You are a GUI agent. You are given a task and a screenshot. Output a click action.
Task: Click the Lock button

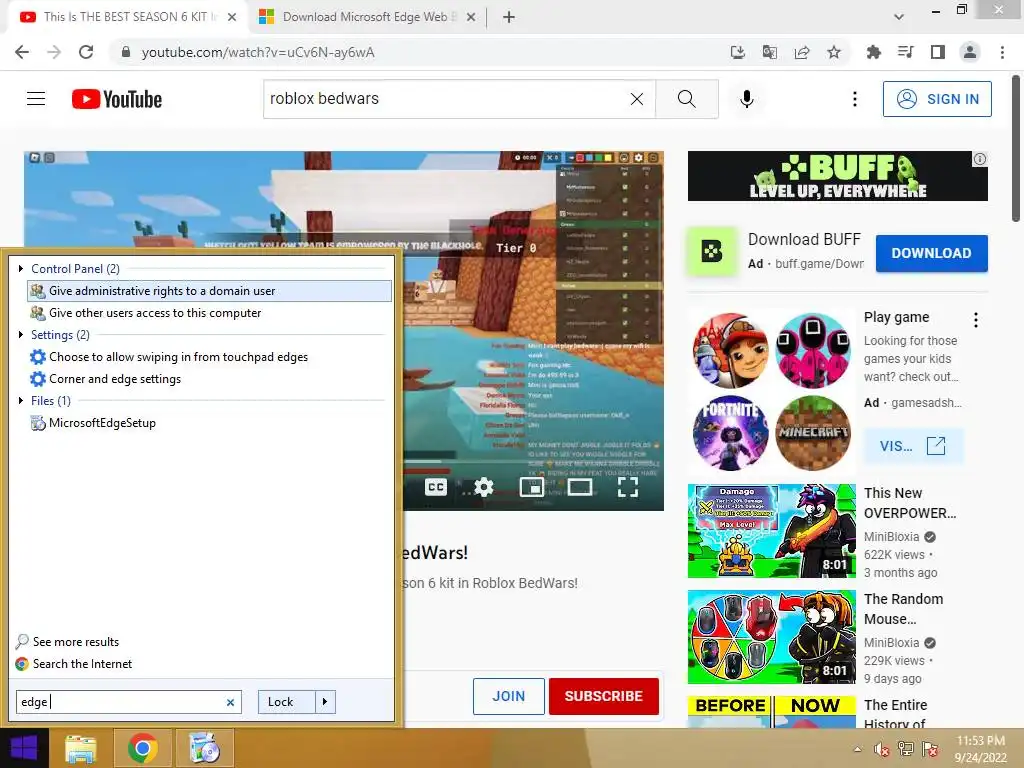[x=286, y=702]
